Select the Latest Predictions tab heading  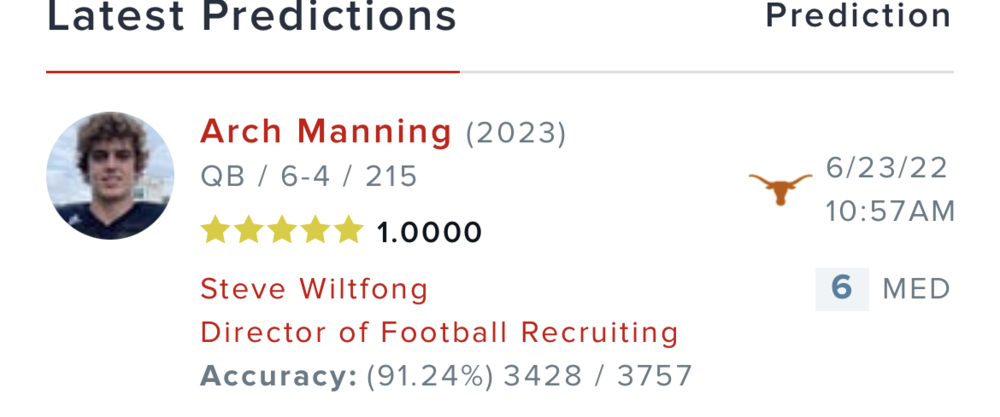tap(252, 17)
